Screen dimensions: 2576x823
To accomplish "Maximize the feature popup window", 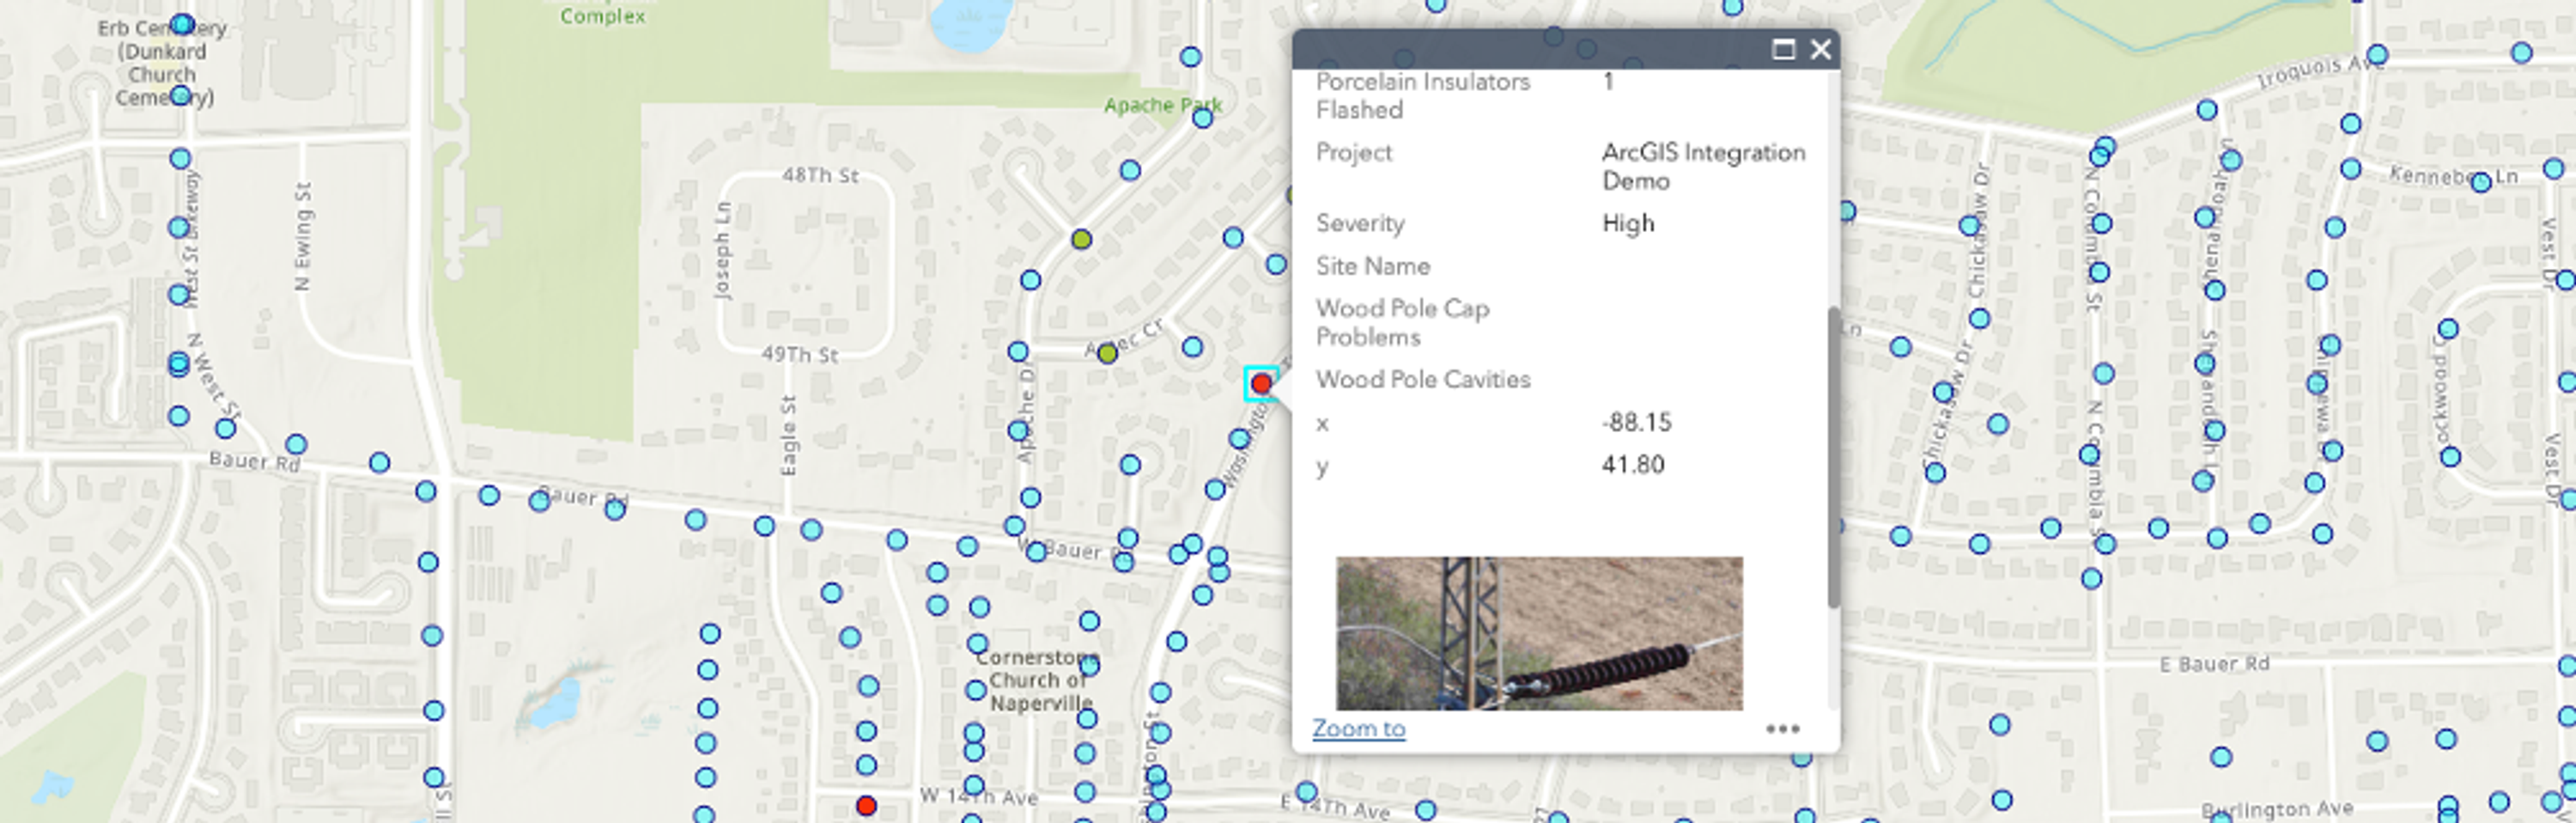I will tap(1783, 49).
